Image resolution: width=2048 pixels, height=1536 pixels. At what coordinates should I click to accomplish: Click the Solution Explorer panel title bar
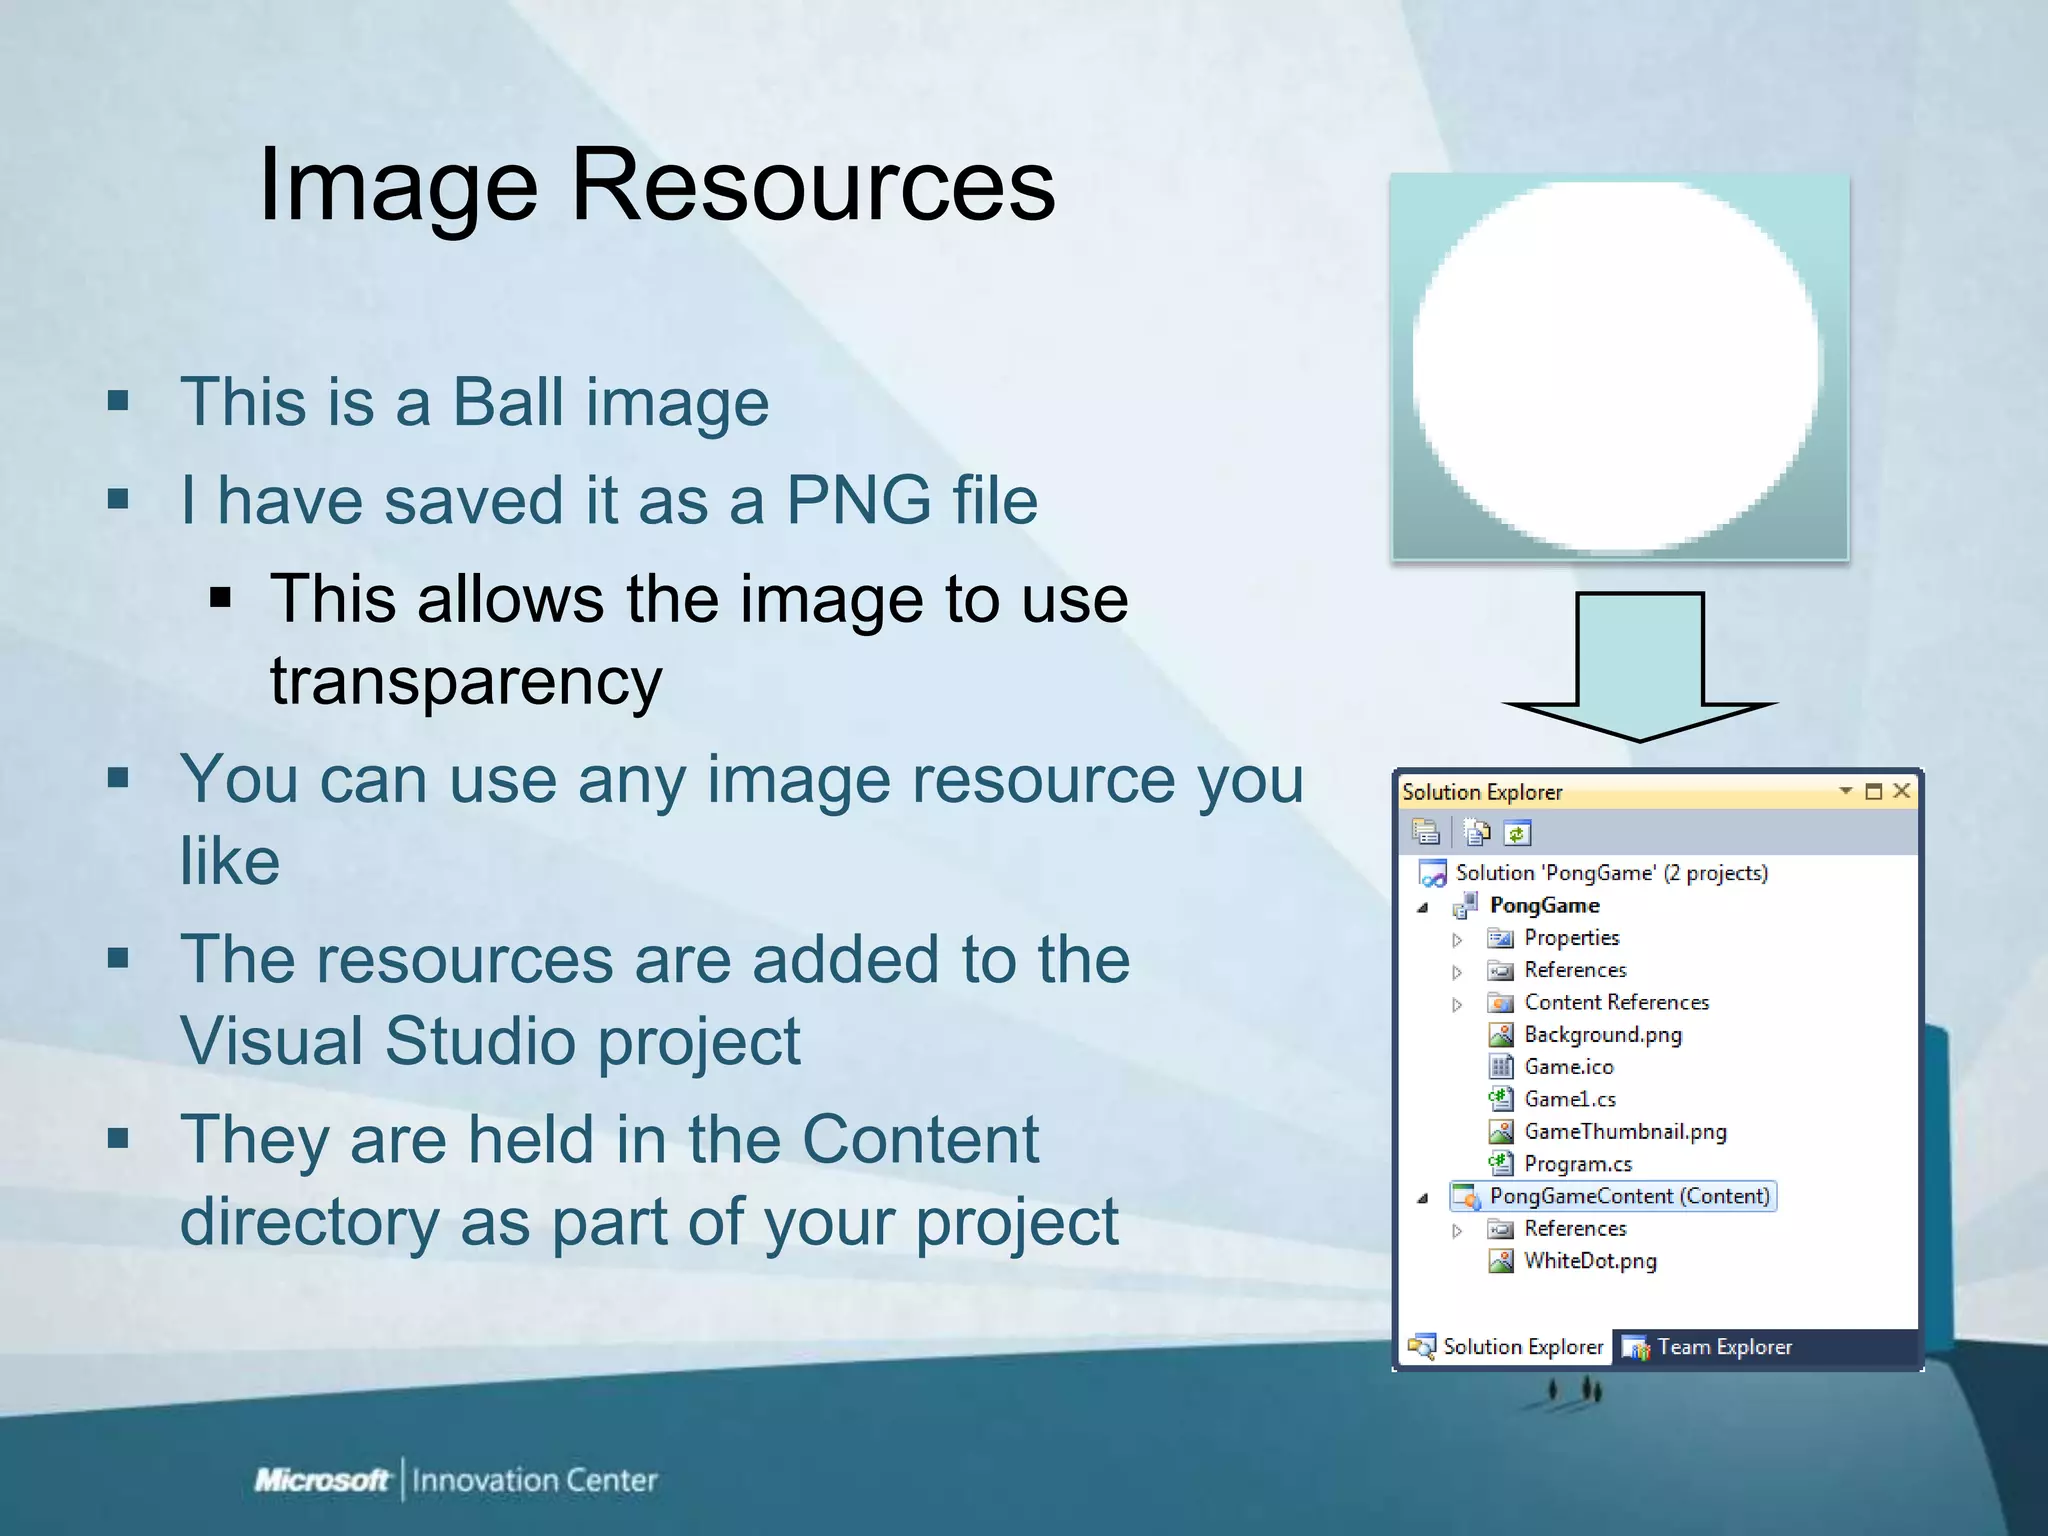point(1657,791)
